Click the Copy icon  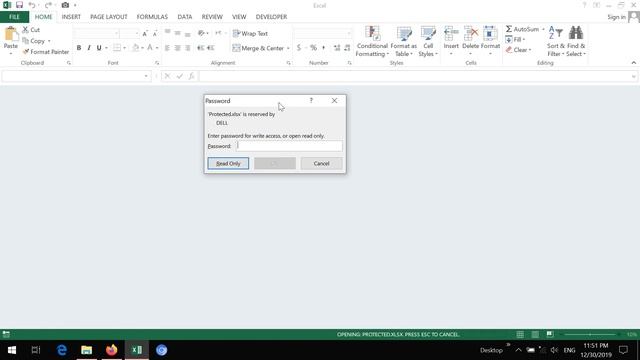(25, 41)
